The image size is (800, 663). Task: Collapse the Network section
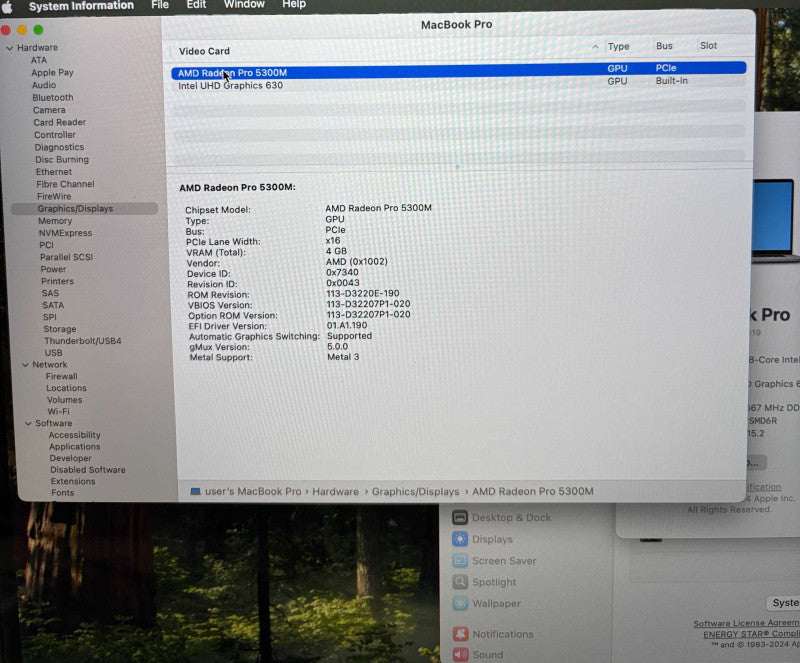(26, 365)
